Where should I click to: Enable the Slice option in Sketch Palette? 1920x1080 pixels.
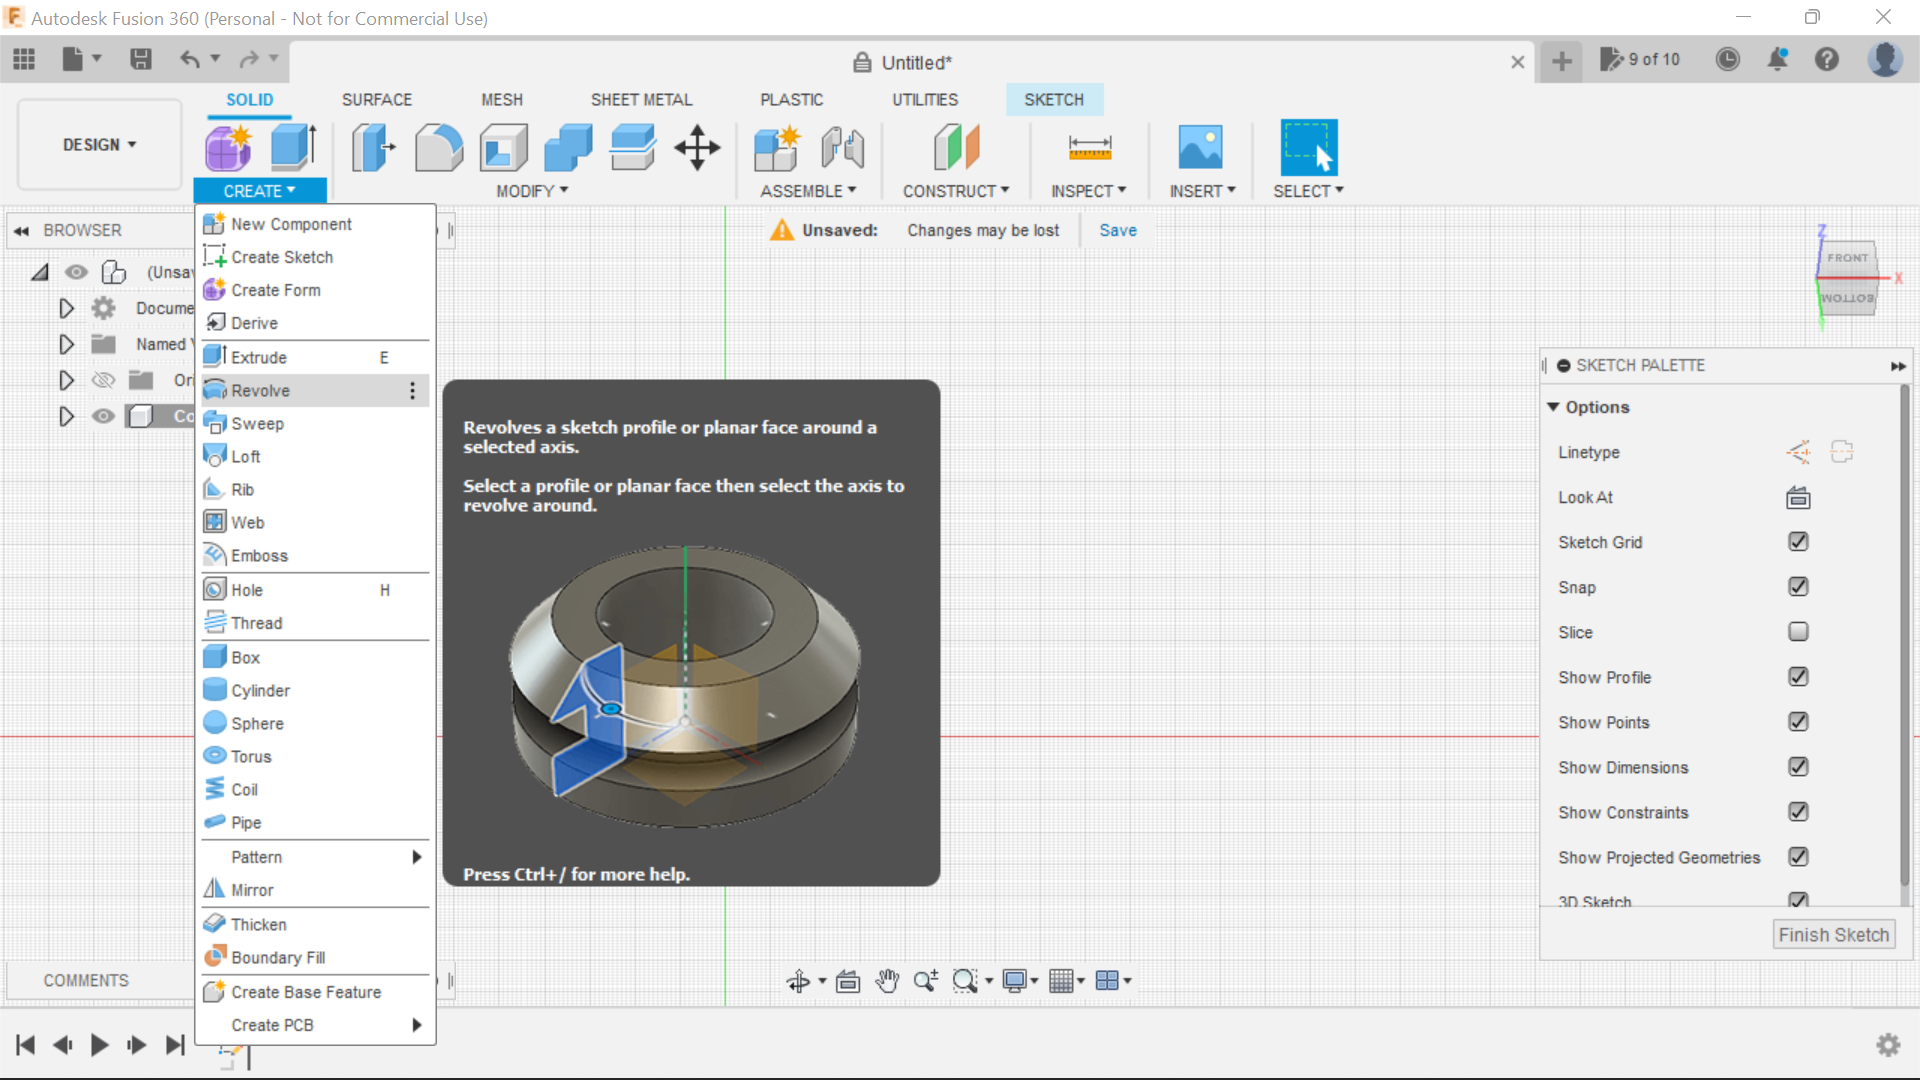click(x=1798, y=632)
